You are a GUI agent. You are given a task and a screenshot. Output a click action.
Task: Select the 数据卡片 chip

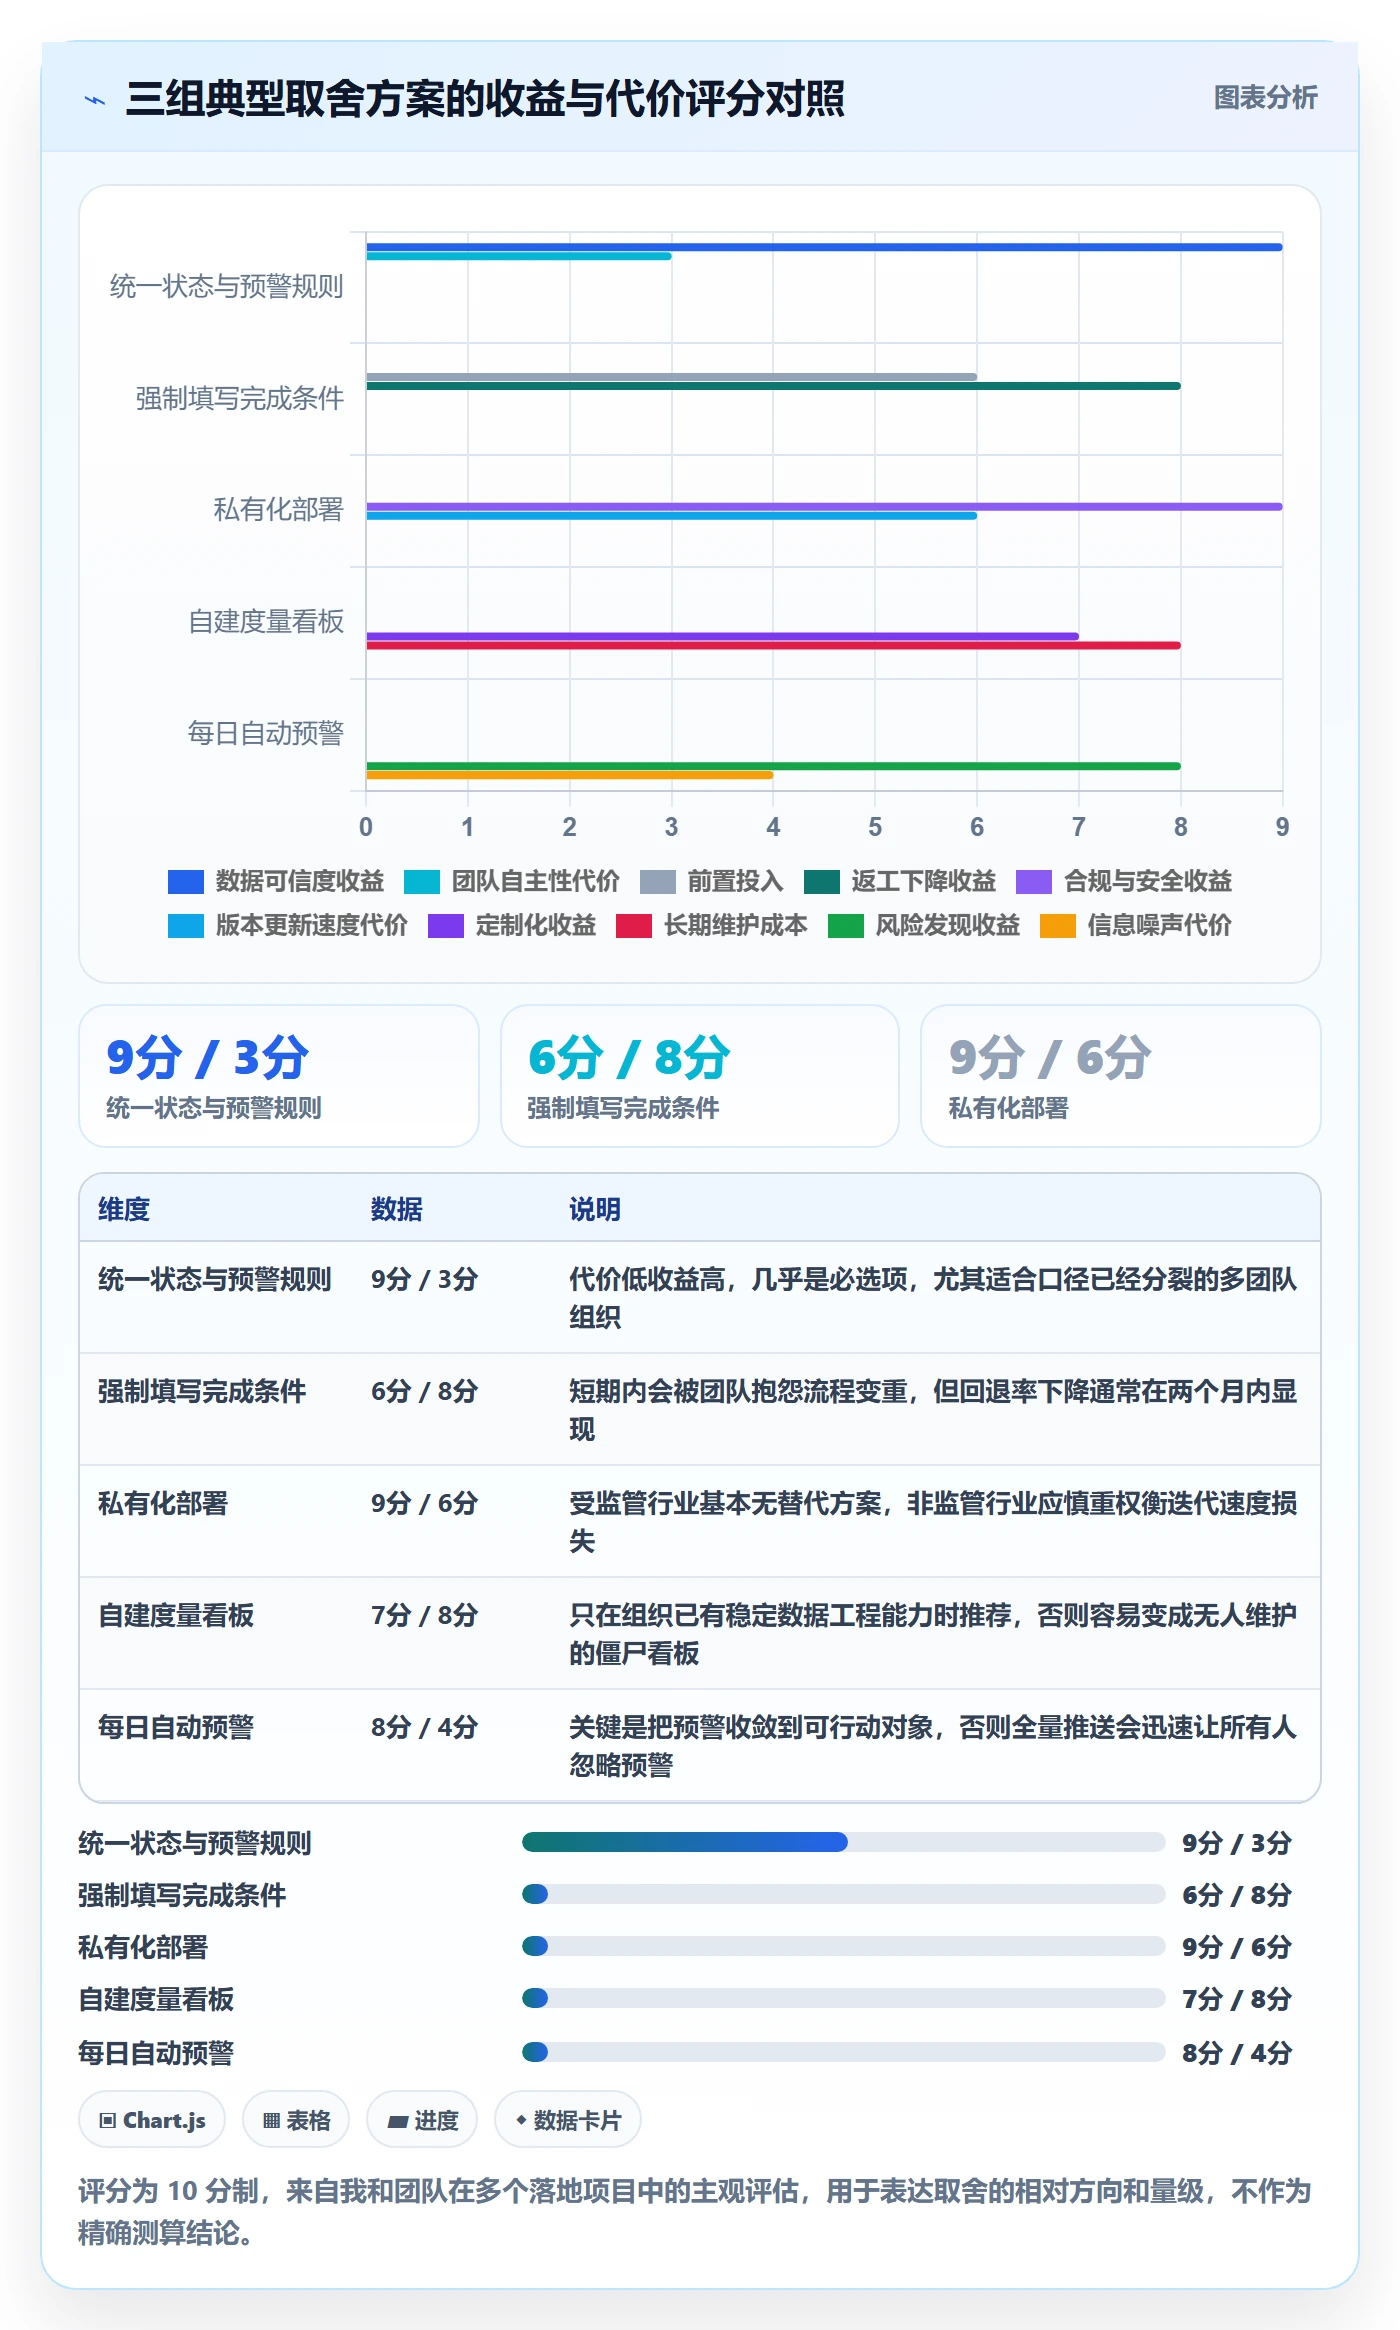(x=568, y=2120)
